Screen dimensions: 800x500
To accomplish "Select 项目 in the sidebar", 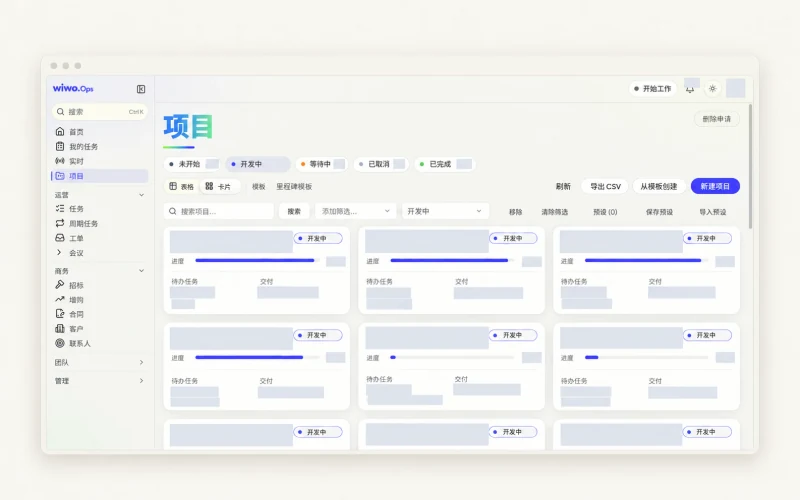I will 99,176.
